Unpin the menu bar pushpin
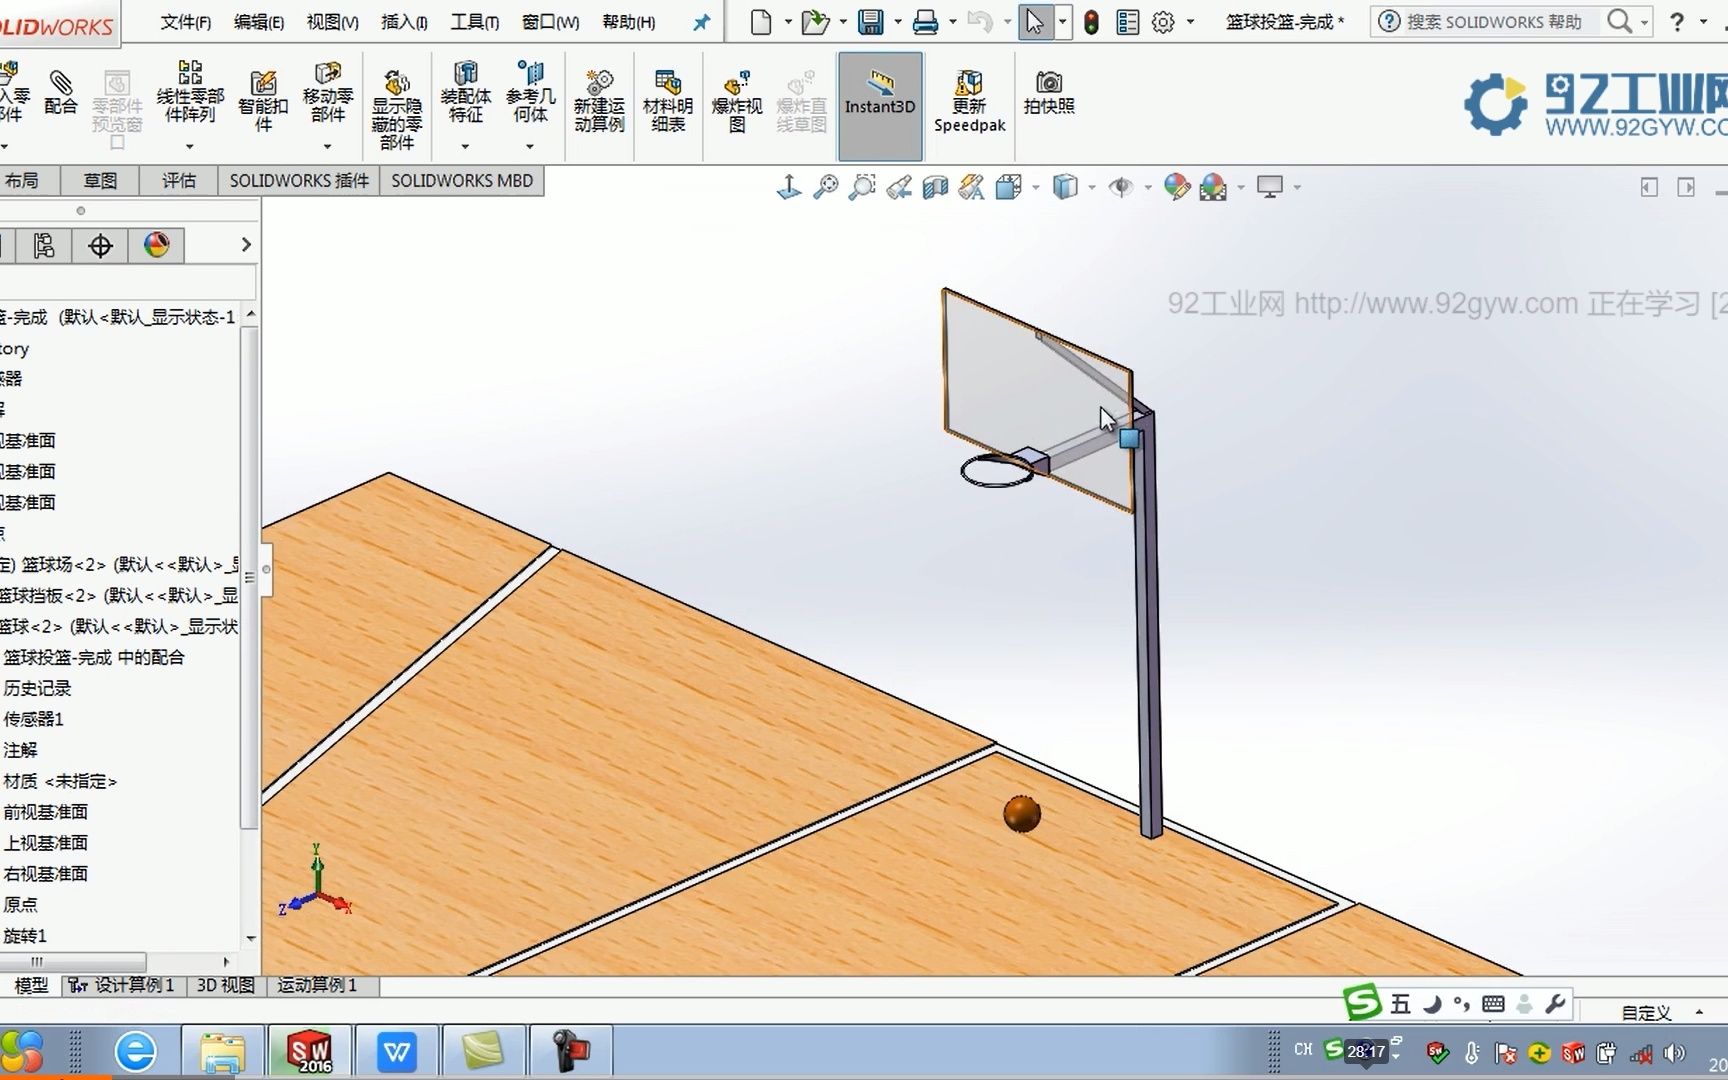The width and height of the screenshot is (1728, 1080). coord(701,21)
